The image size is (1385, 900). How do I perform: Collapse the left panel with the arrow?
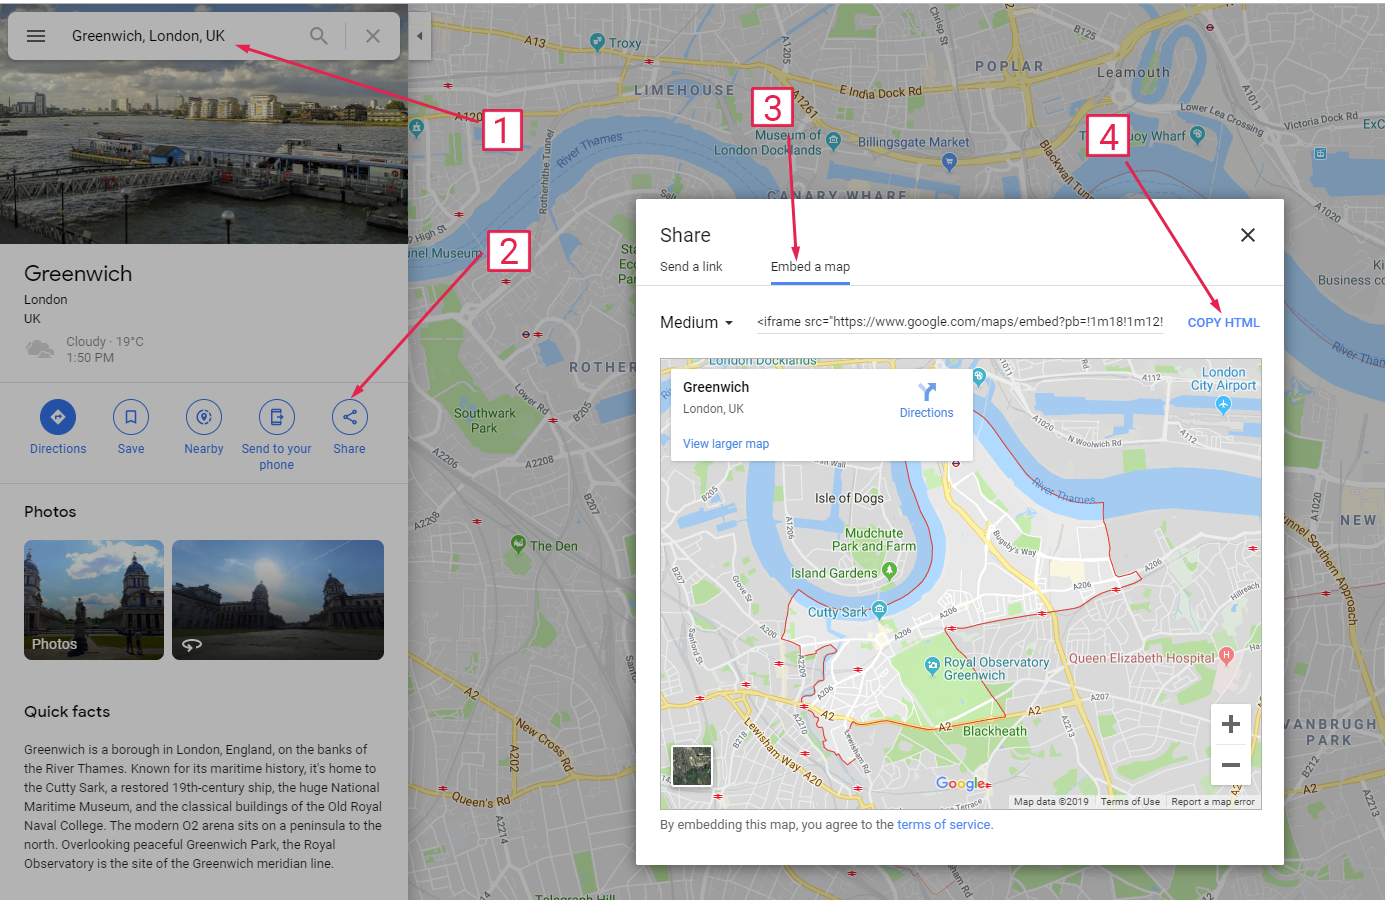419,35
